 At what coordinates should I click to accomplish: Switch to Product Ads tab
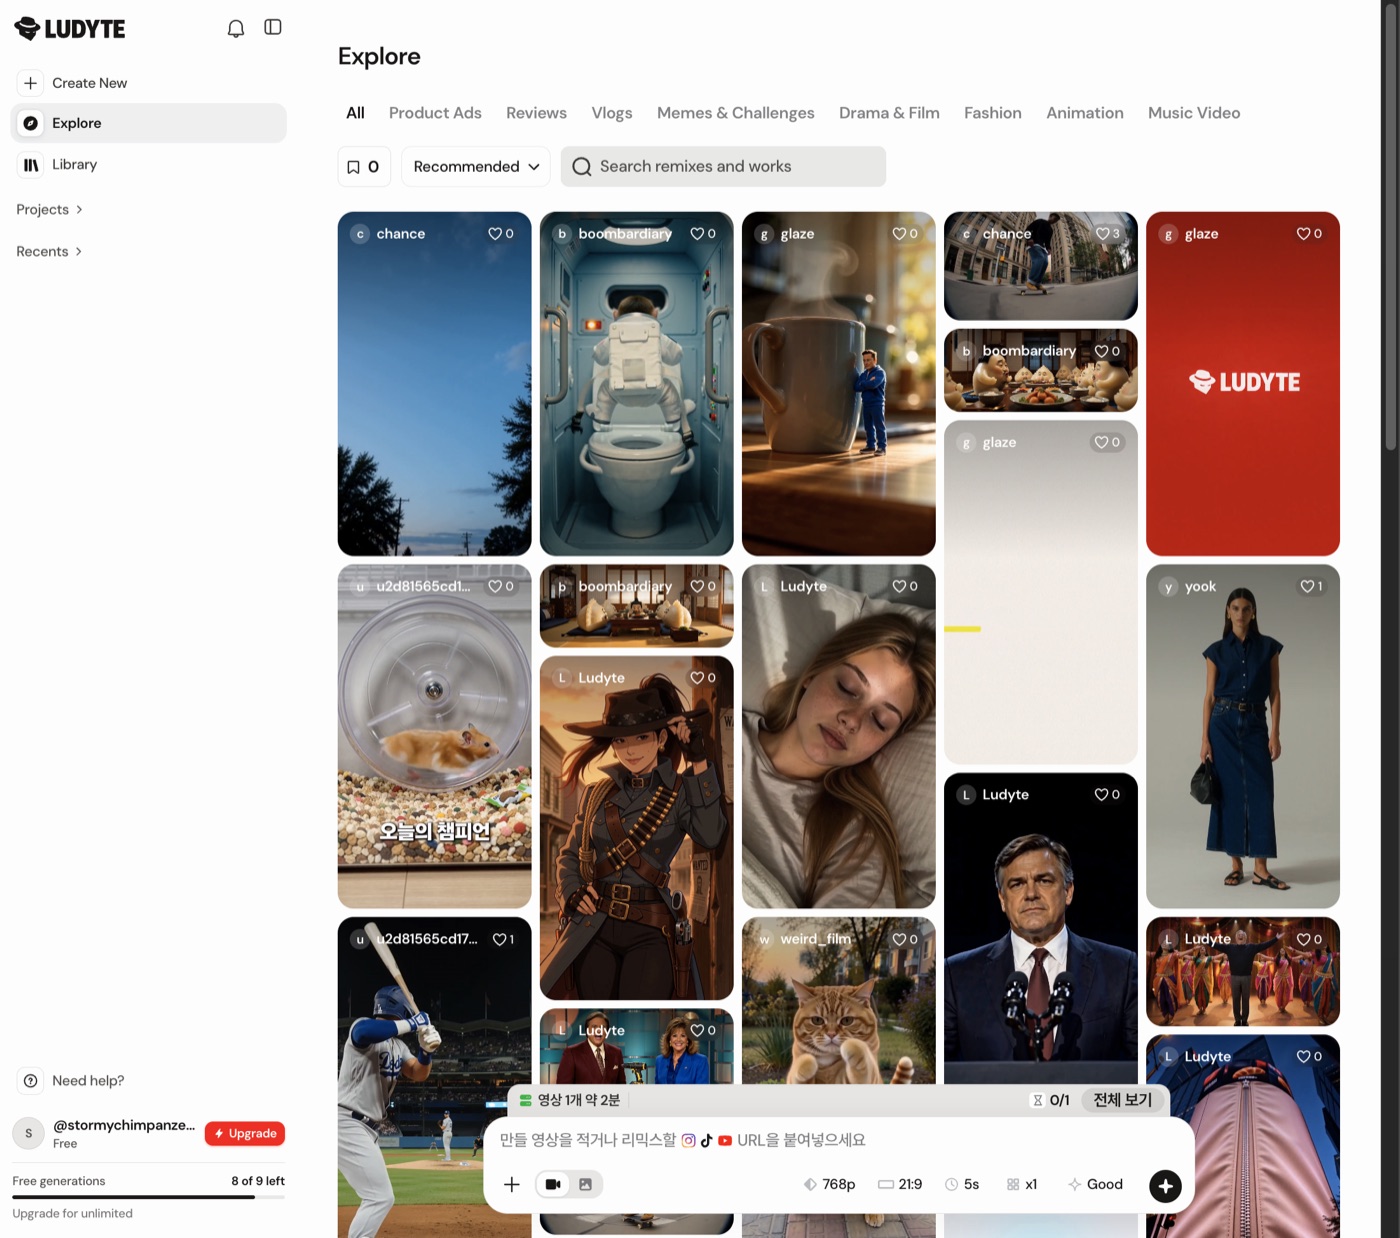click(x=435, y=113)
